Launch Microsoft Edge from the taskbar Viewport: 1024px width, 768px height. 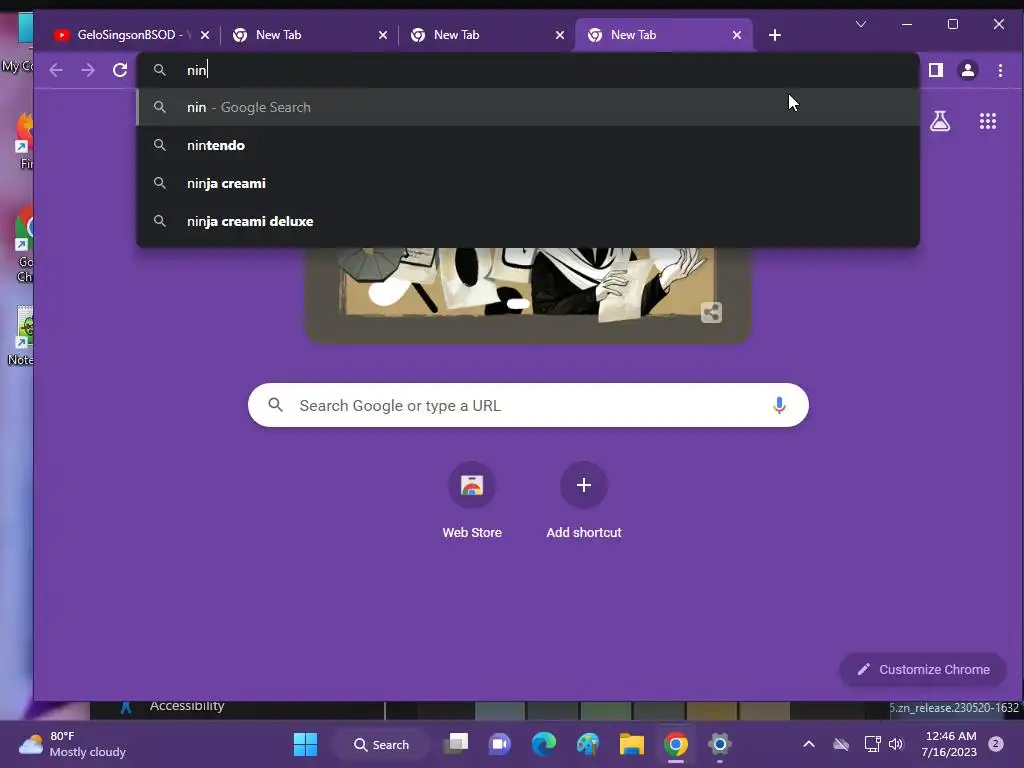click(x=543, y=744)
